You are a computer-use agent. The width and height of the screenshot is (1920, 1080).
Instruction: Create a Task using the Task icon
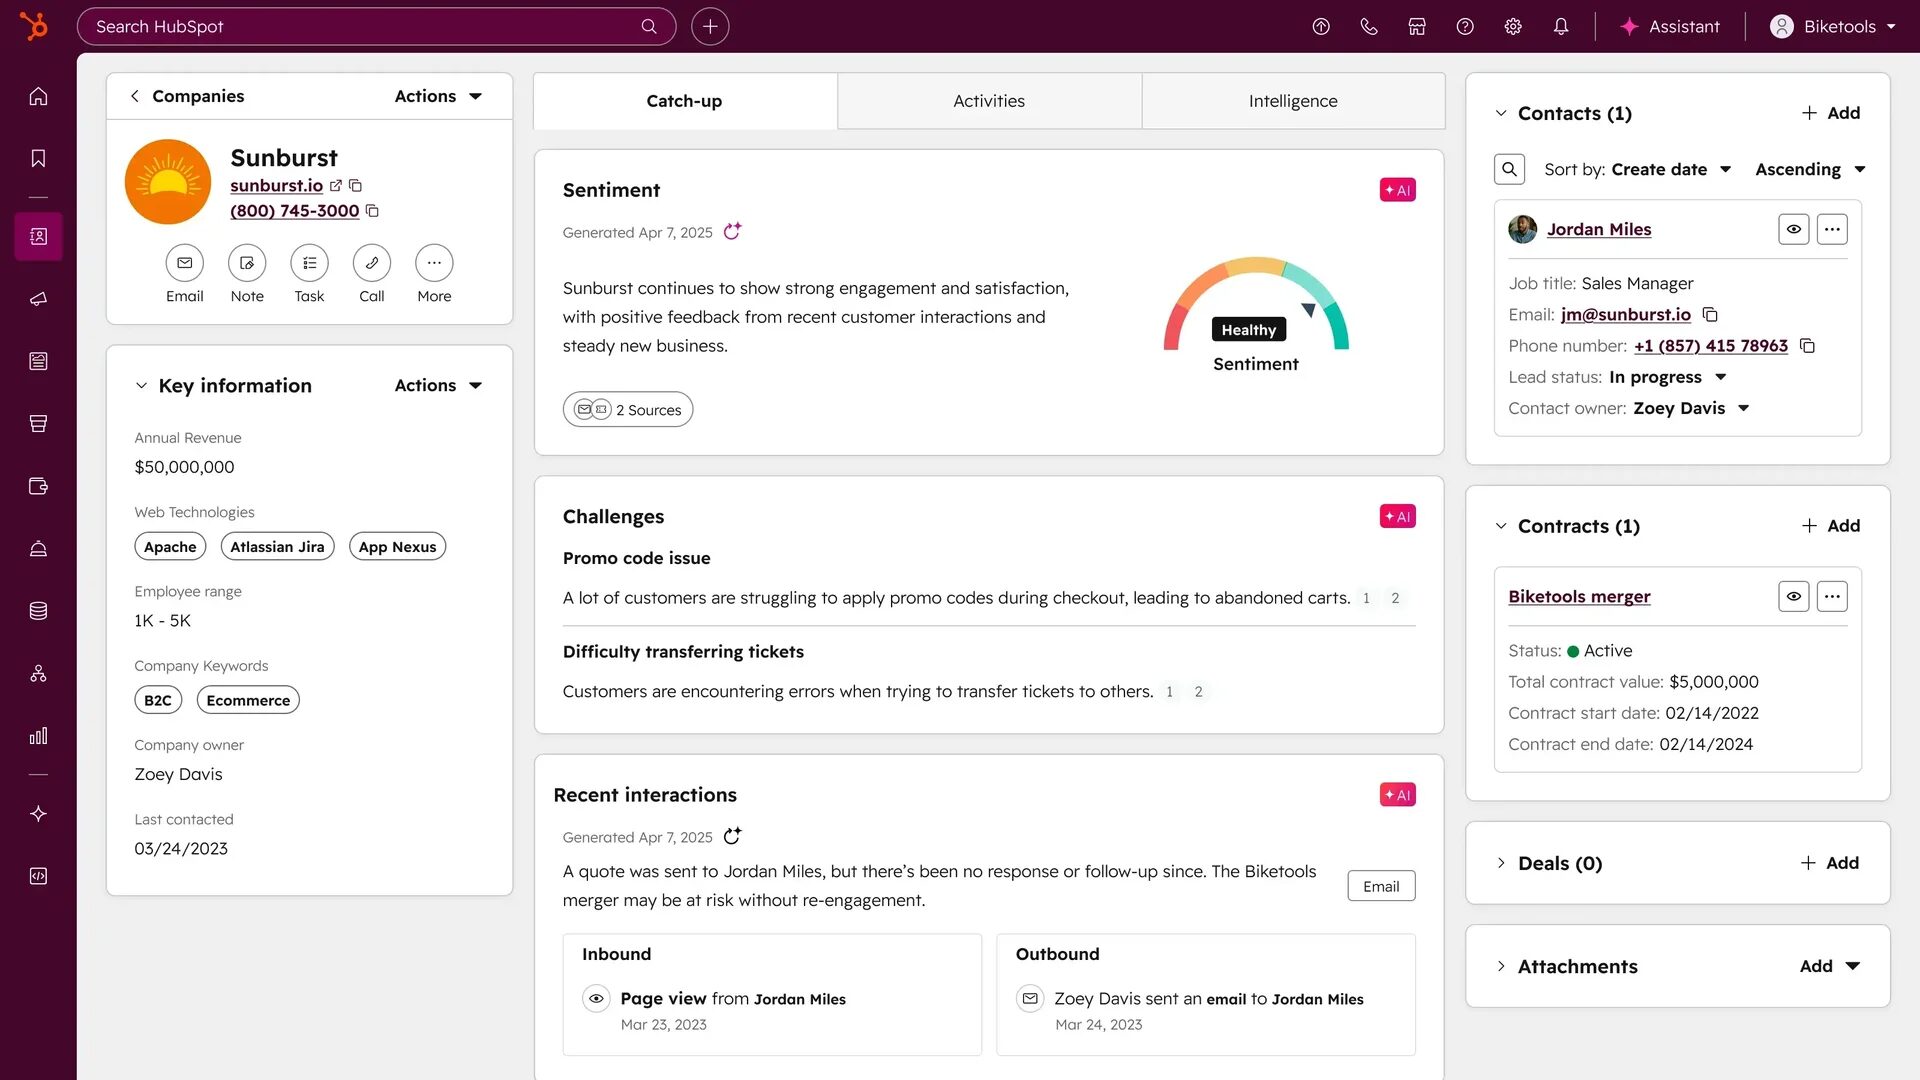pos(309,263)
